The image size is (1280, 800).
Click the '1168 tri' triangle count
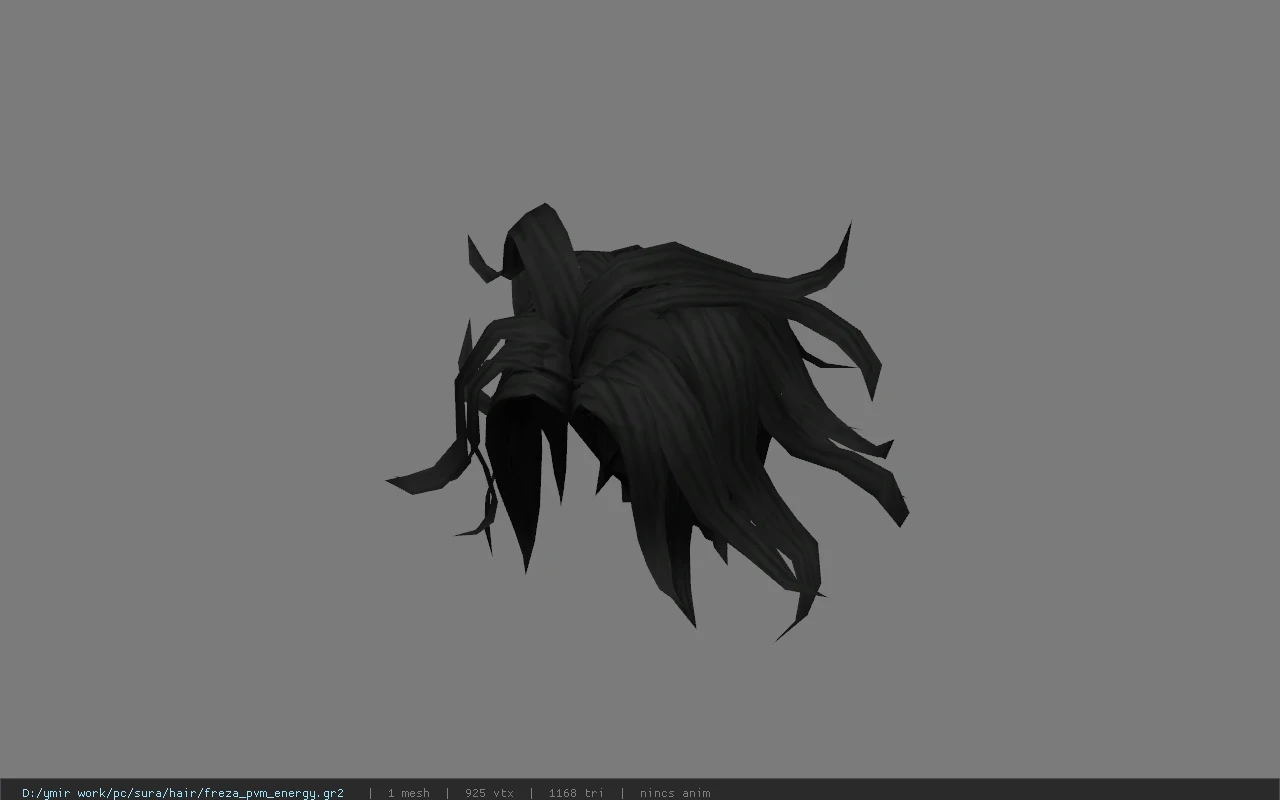click(576, 793)
